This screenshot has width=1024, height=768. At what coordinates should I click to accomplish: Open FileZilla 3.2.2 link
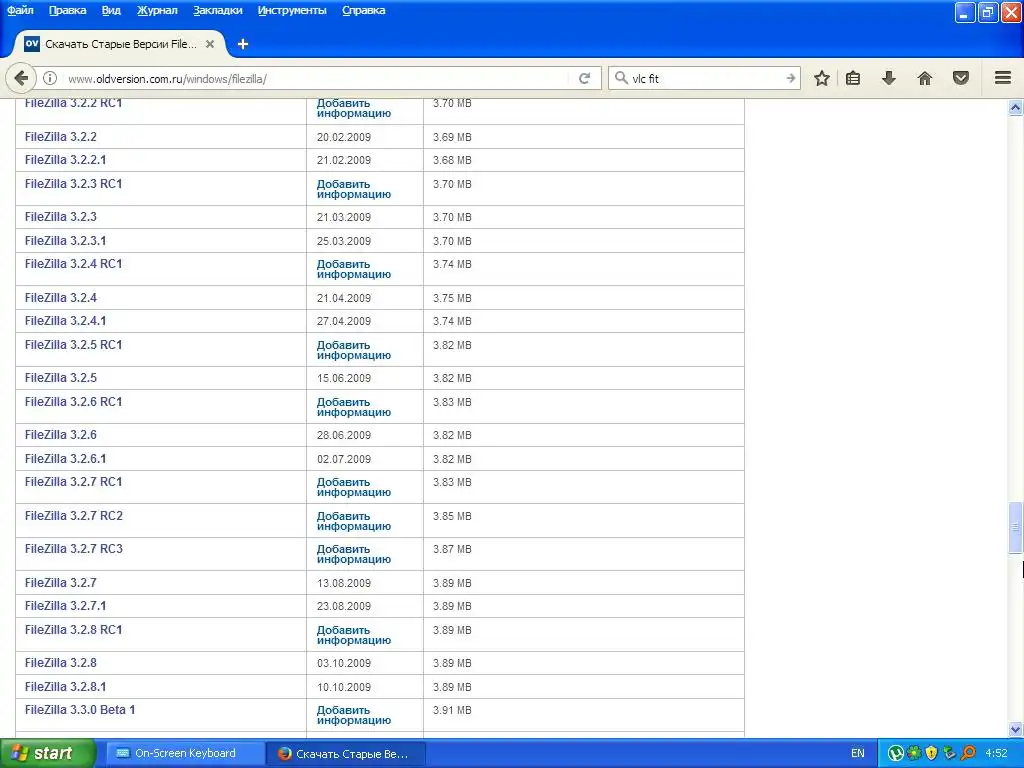tap(61, 136)
